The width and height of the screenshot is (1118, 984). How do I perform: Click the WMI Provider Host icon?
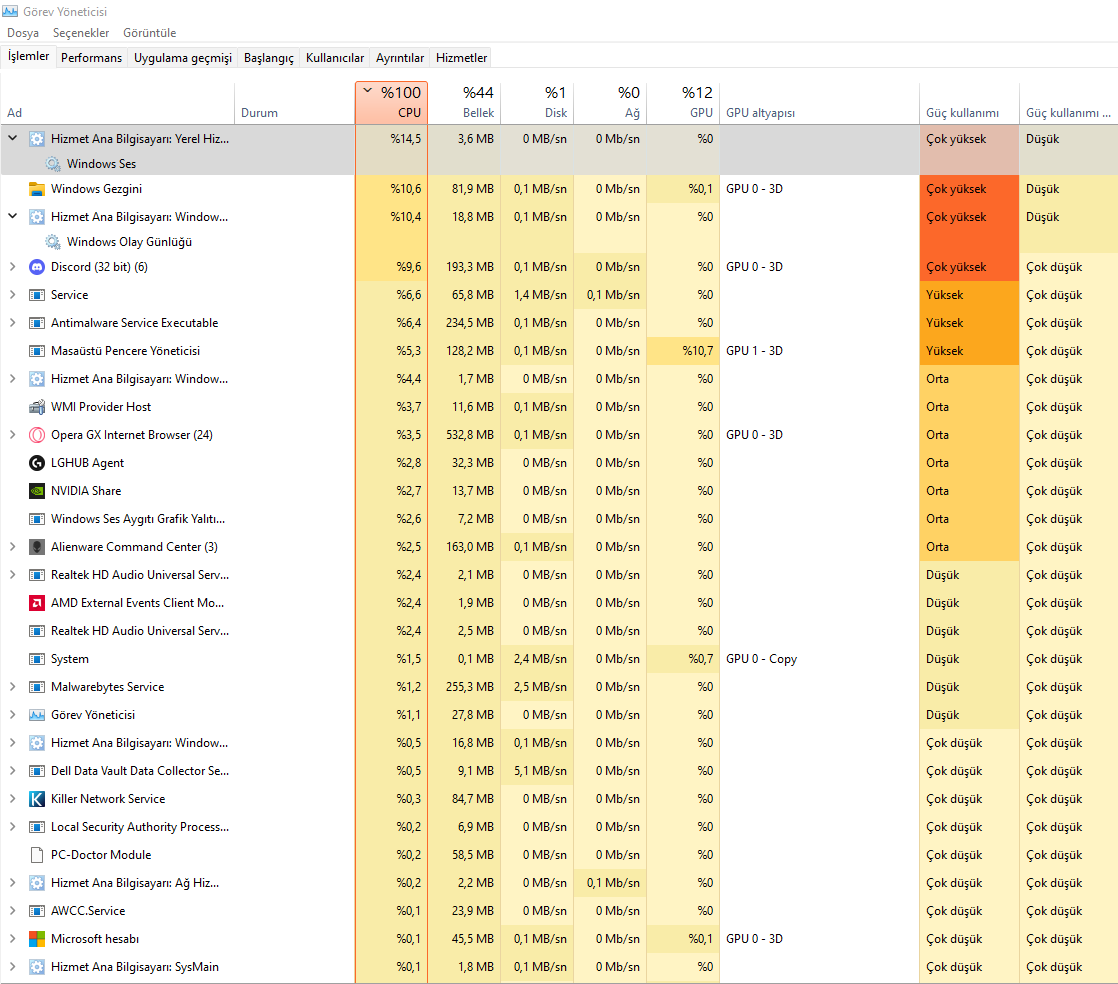pyautogui.click(x=36, y=406)
